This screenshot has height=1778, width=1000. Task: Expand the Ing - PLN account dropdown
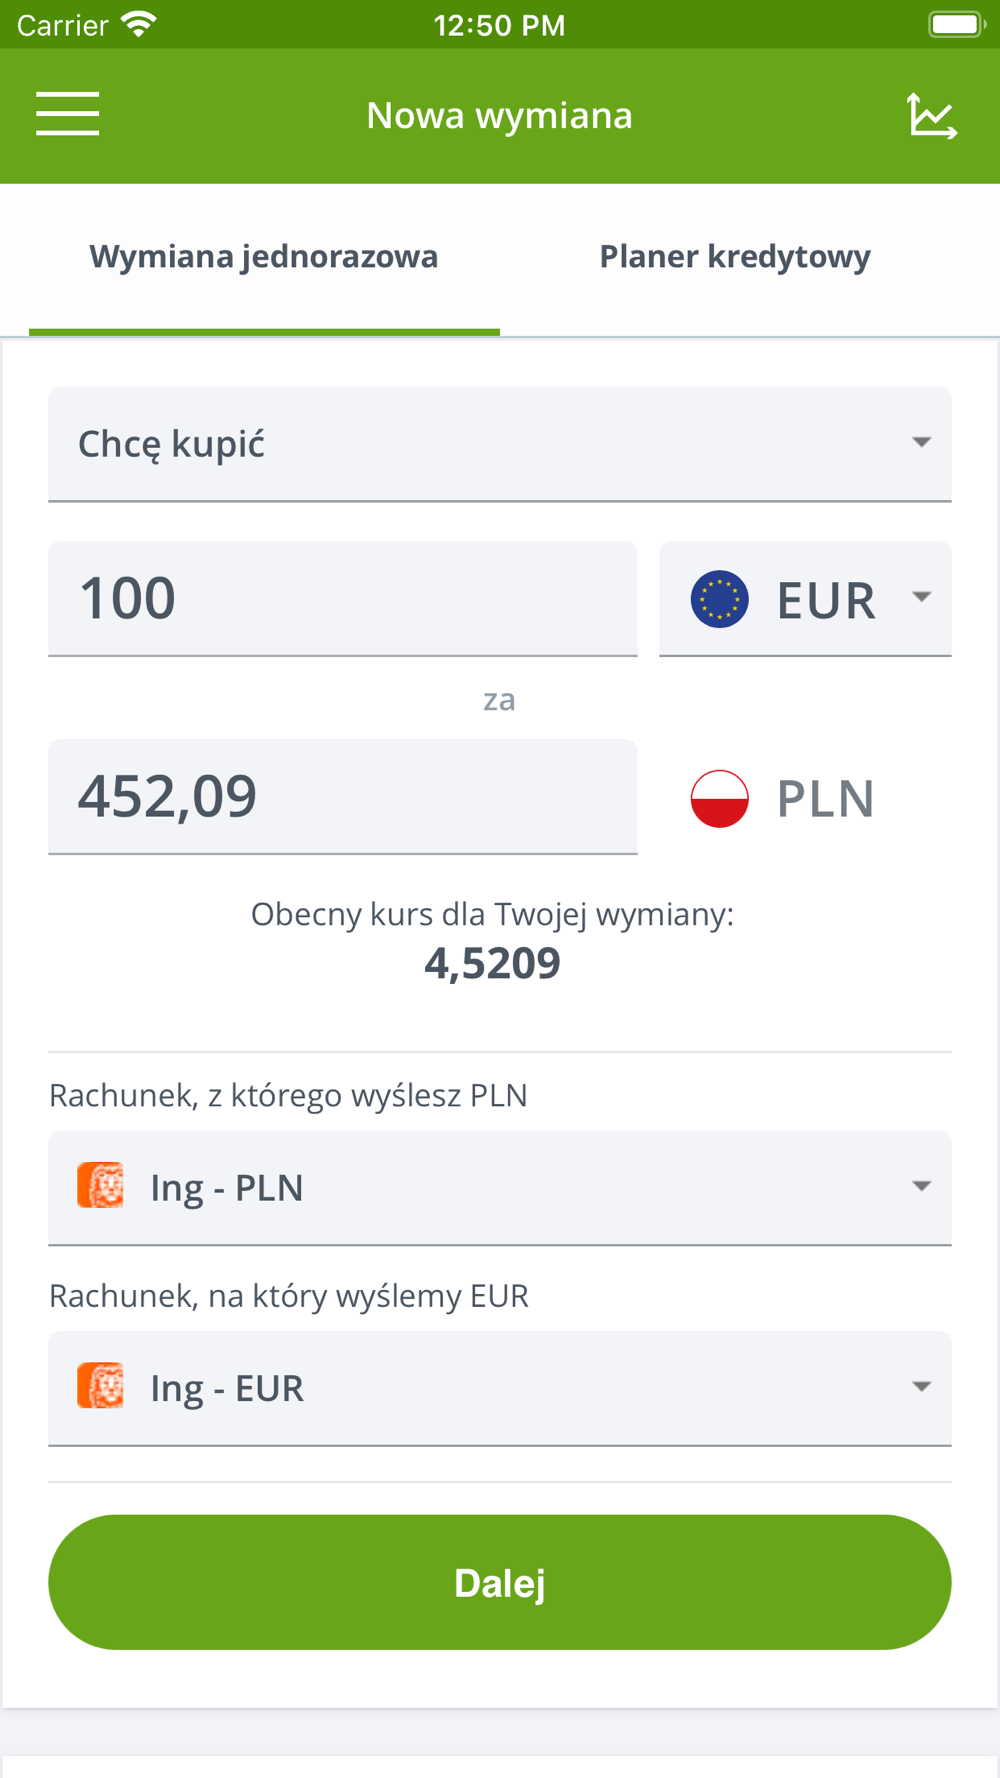pos(499,1187)
